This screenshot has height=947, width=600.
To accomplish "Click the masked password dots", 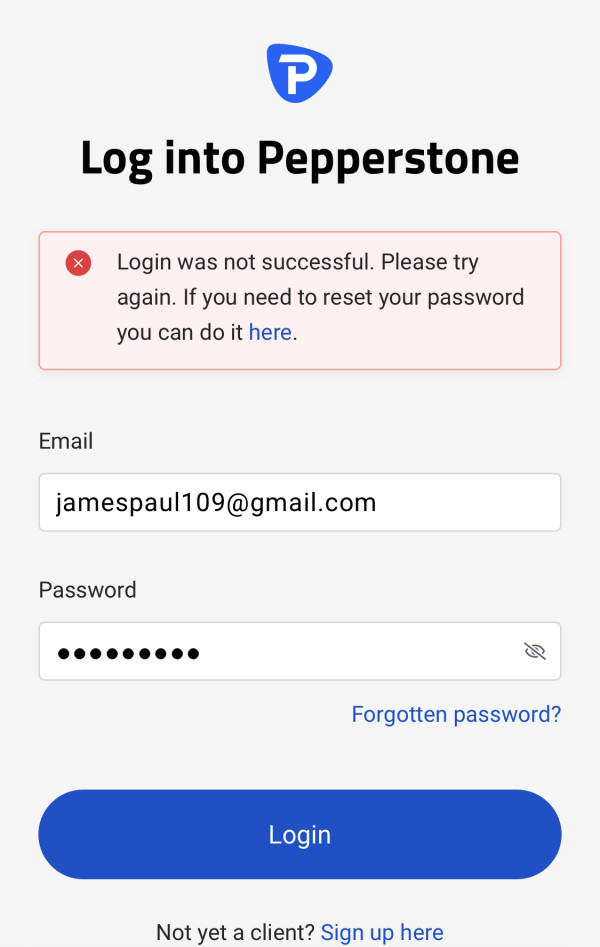I will (128, 653).
